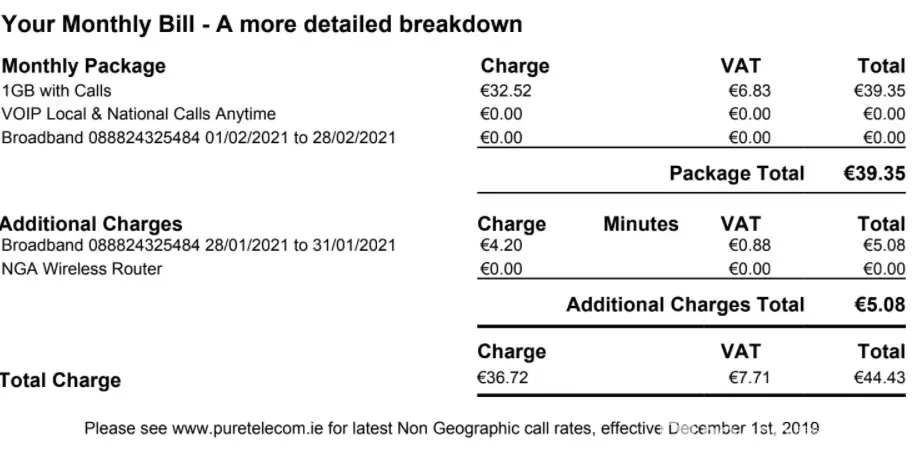
Task: Click Broadband line dated 01/02/2021 to 28/02/2021
Action: (x=199, y=137)
